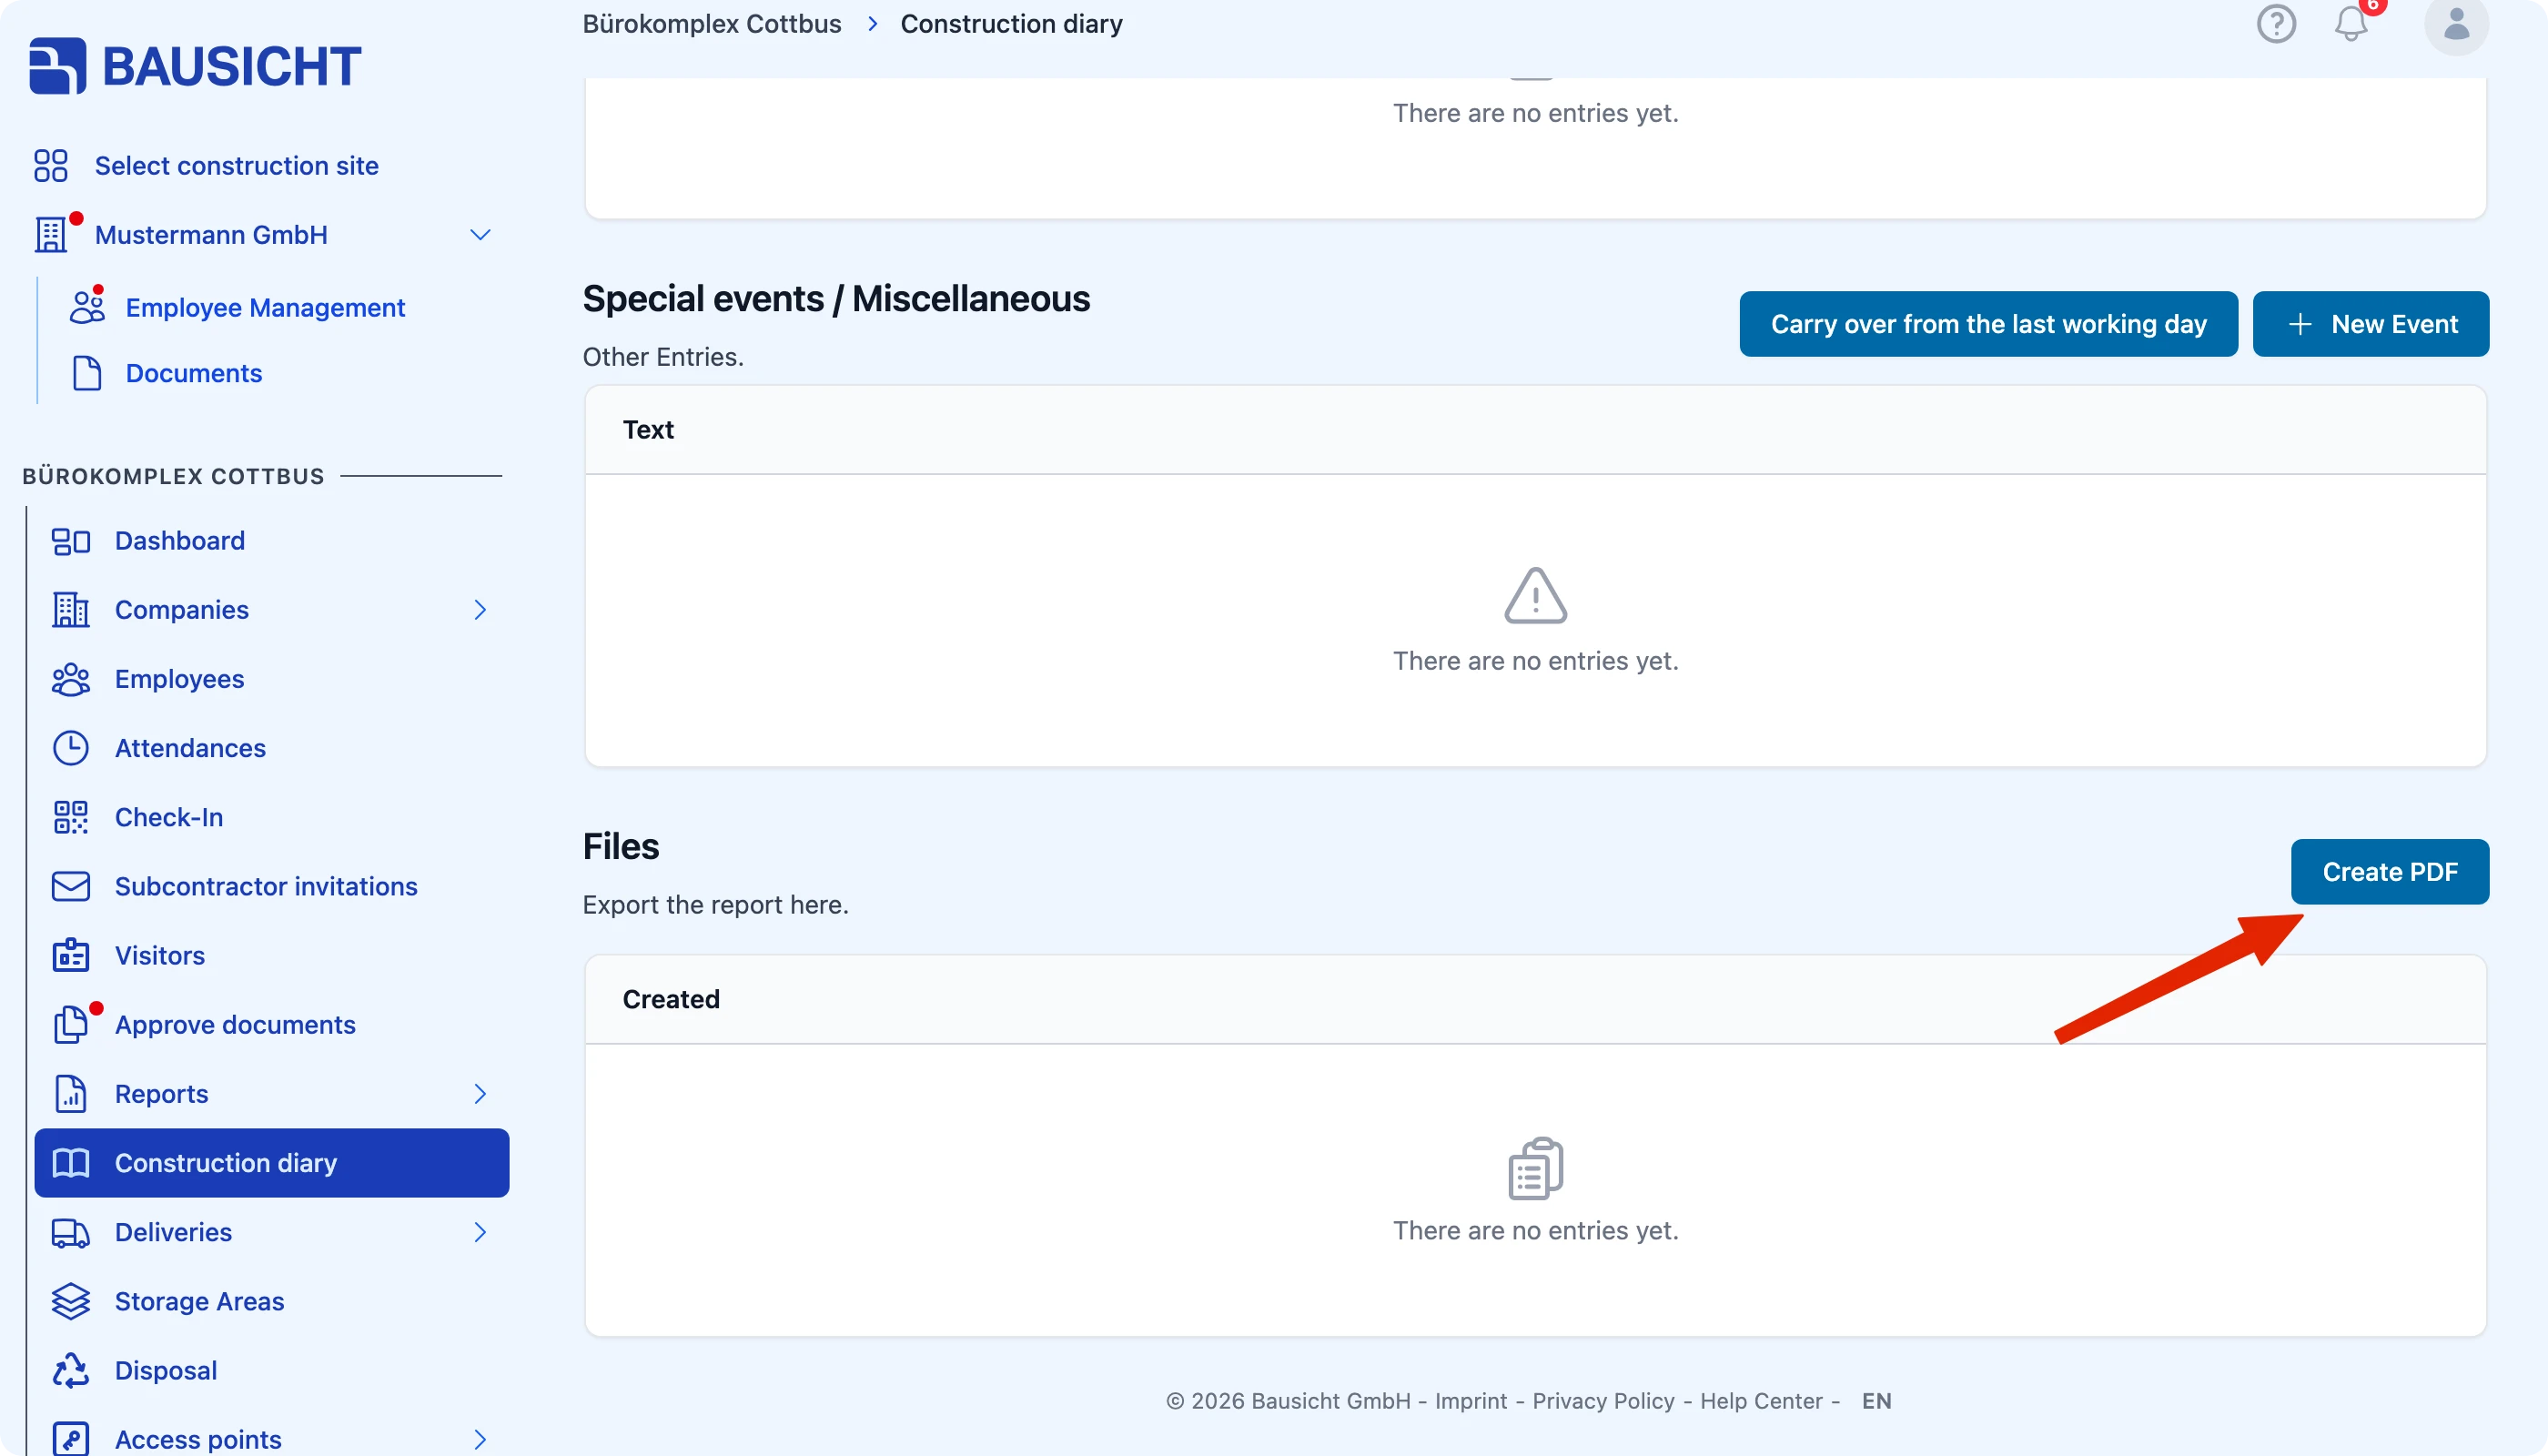This screenshot has width=2548, height=1456.
Task: Click the Approve documents icon
Action: coord(71,1024)
